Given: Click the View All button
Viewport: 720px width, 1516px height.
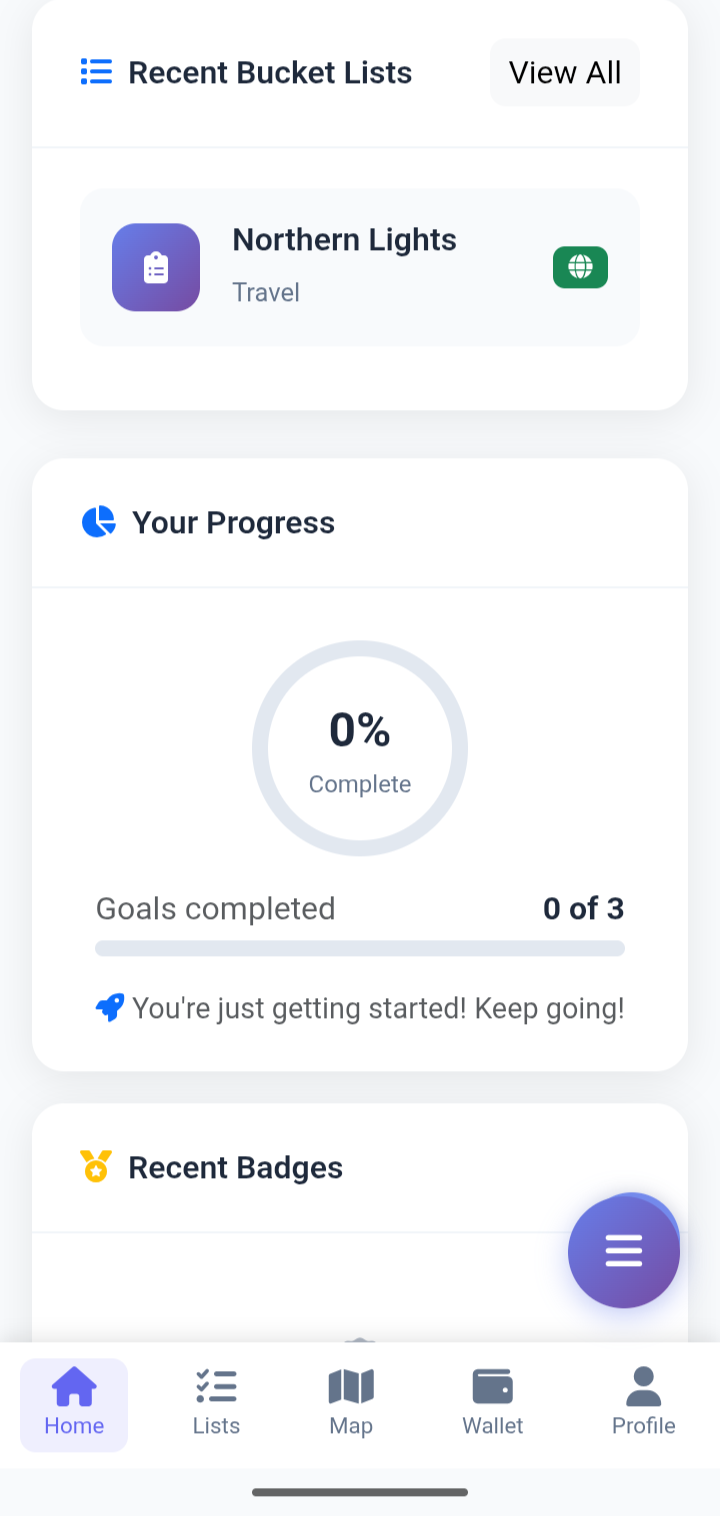Looking at the screenshot, I should point(564,72).
